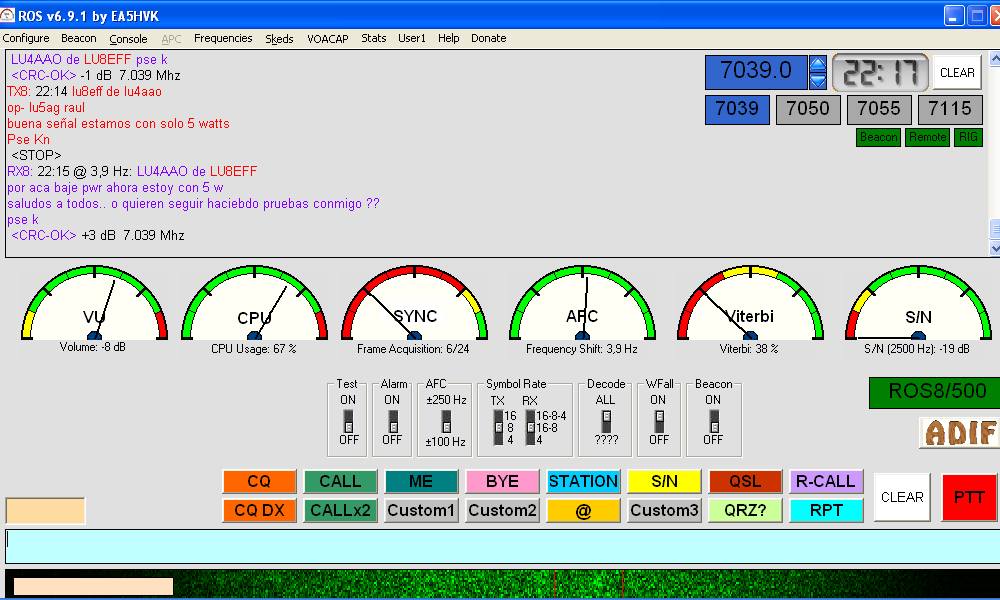Click the Custom3 macro button
This screenshot has height=600, width=1000.
click(x=664, y=511)
